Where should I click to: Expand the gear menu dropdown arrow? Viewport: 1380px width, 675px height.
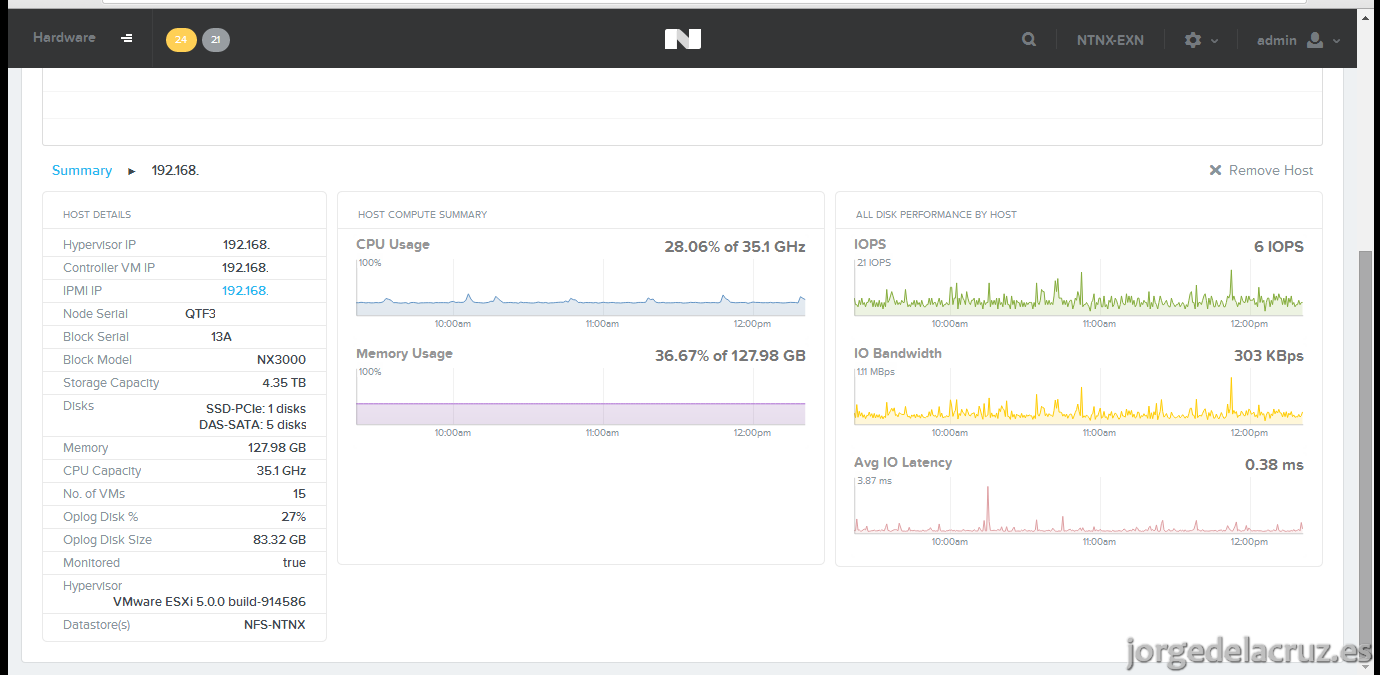(1215, 41)
